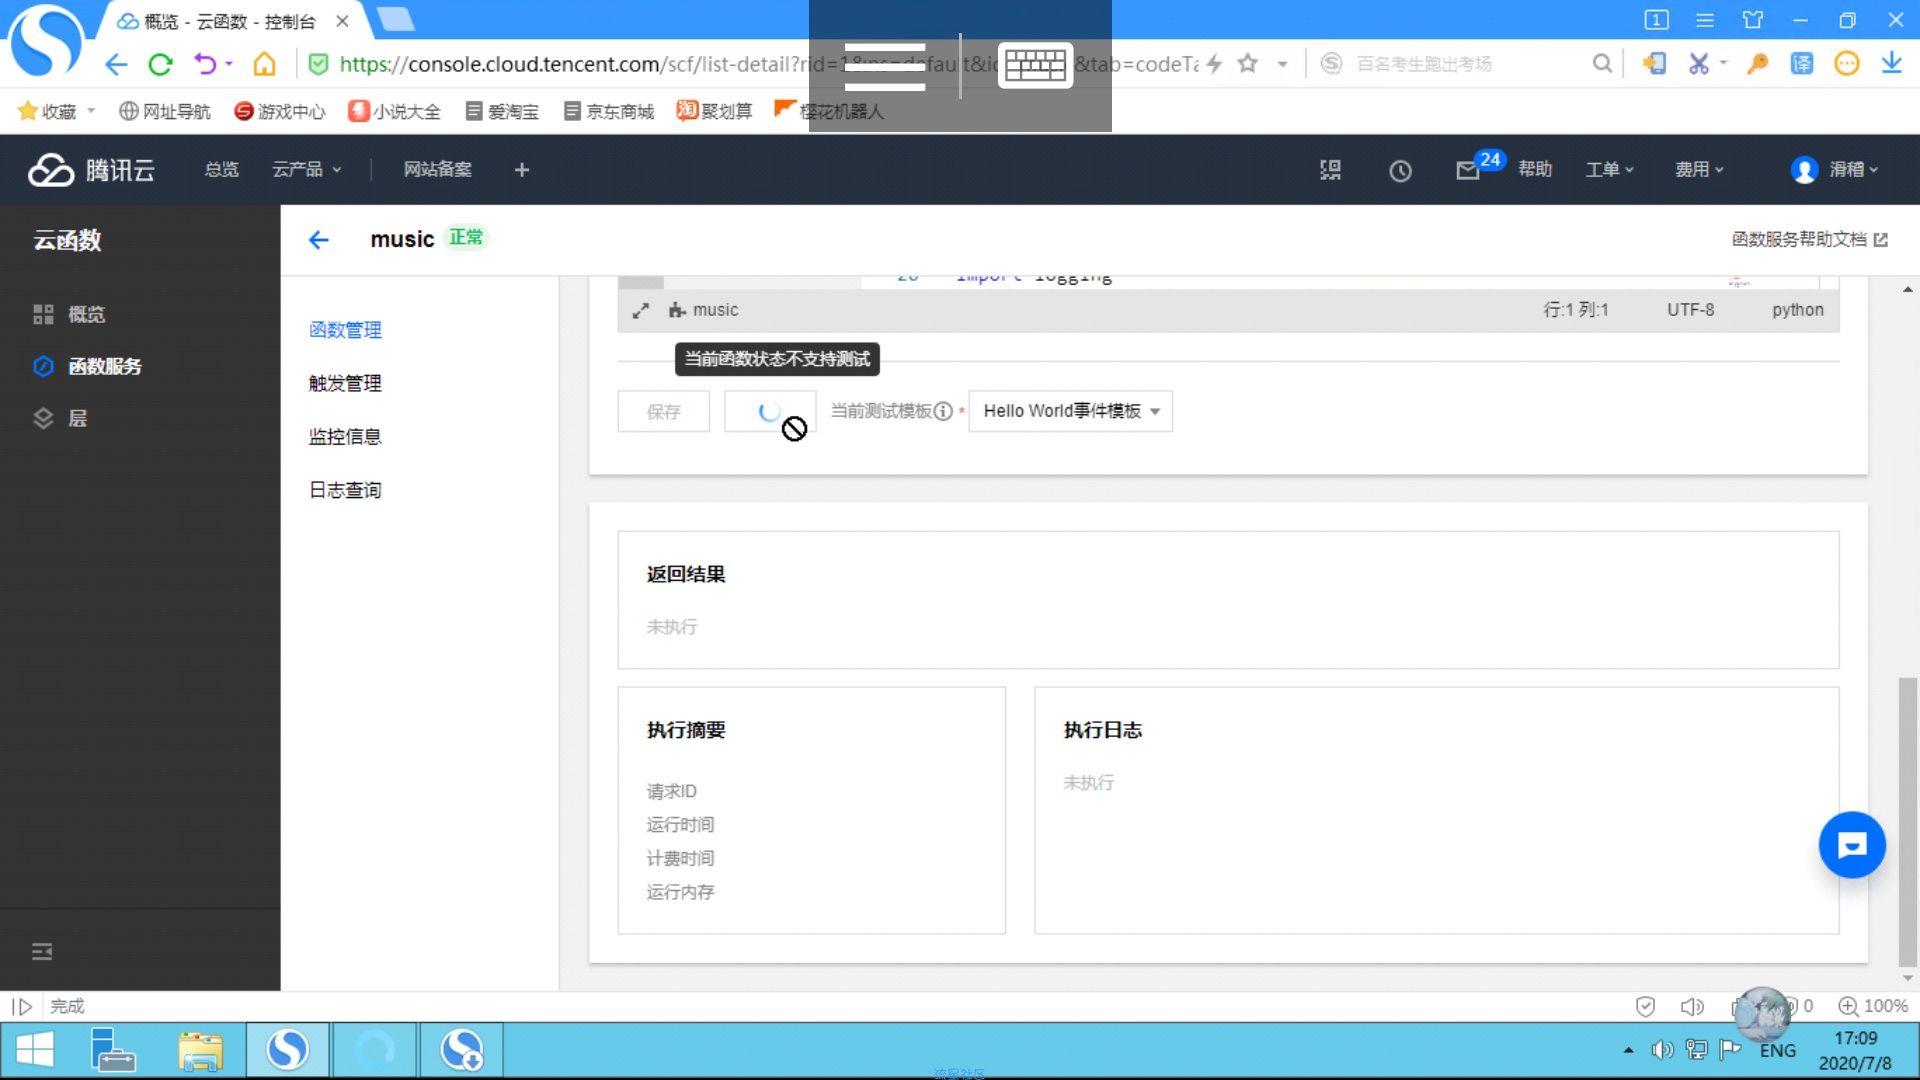The image size is (1920, 1080).
Task: Click the mail notification icon with 24 badge
Action: tap(1468, 170)
